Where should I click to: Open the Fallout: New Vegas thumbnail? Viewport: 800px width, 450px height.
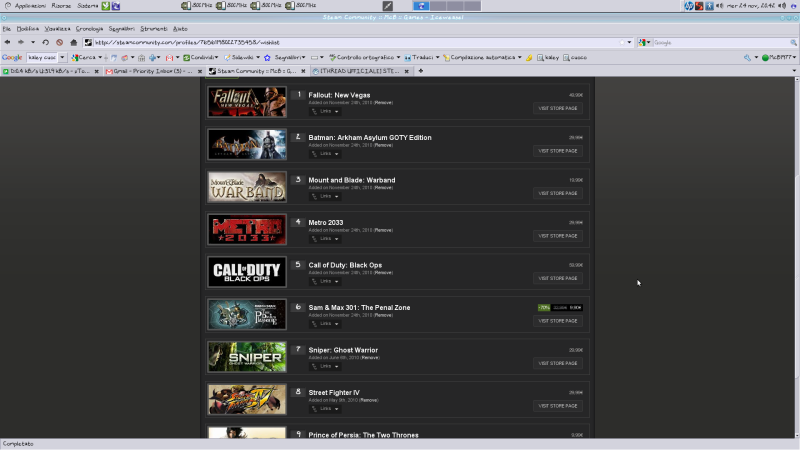pyautogui.click(x=247, y=102)
